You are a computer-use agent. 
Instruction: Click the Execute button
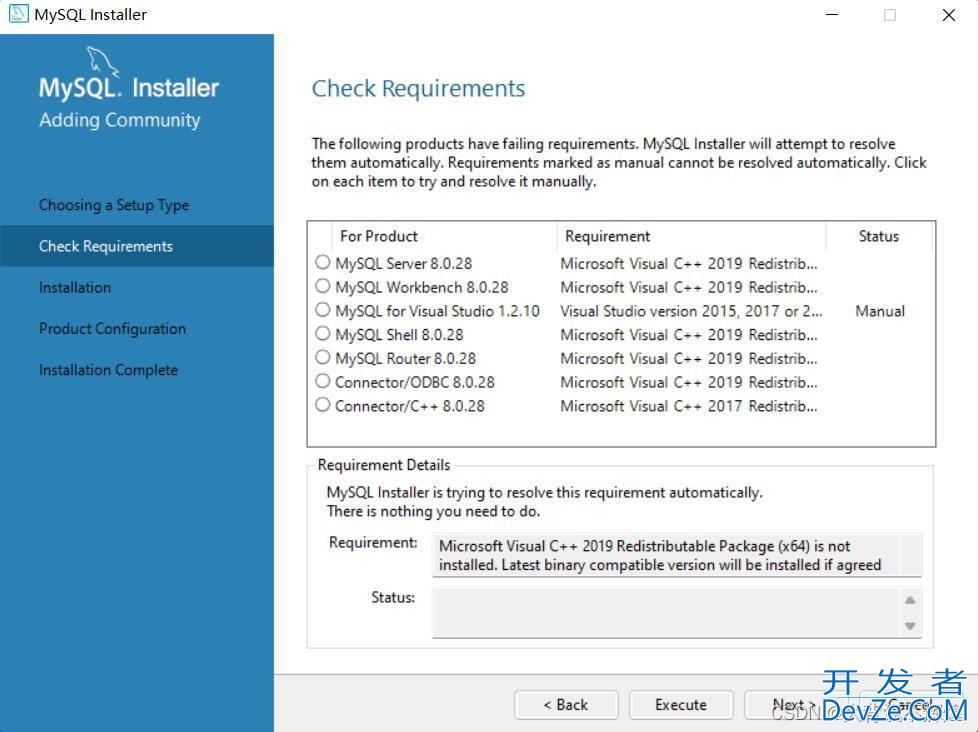(x=681, y=705)
